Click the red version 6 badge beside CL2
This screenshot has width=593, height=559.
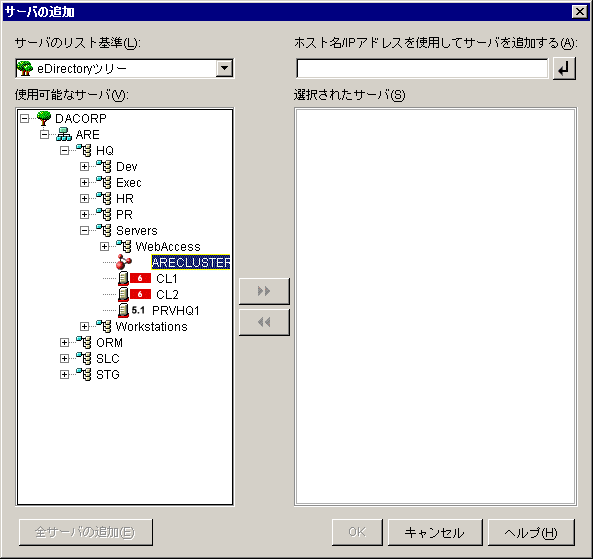pyautogui.click(x=140, y=294)
